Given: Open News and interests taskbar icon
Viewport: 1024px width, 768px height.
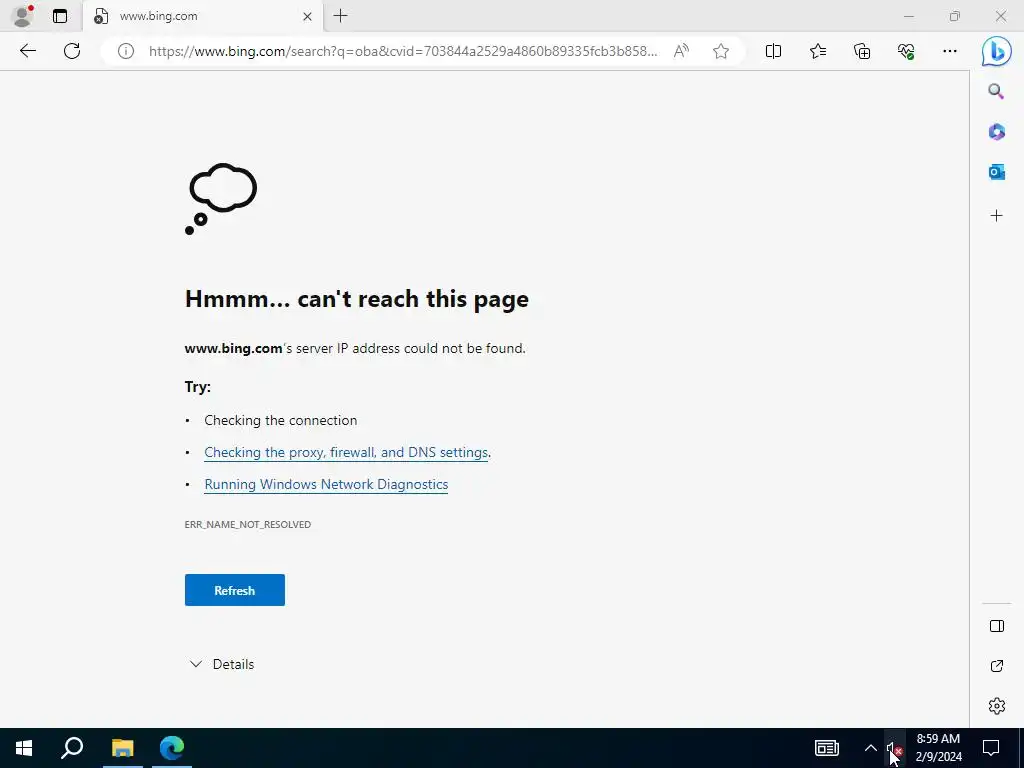Looking at the screenshot, I should [x=827, y=748].
